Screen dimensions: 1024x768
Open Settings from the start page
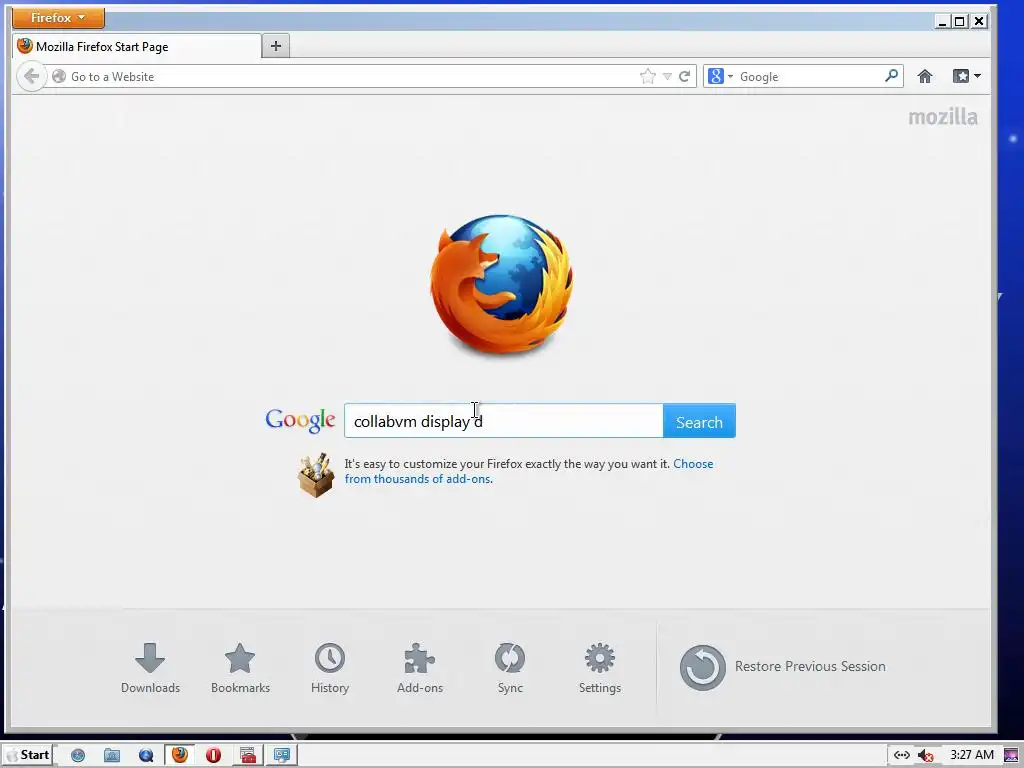coord(600,668)
